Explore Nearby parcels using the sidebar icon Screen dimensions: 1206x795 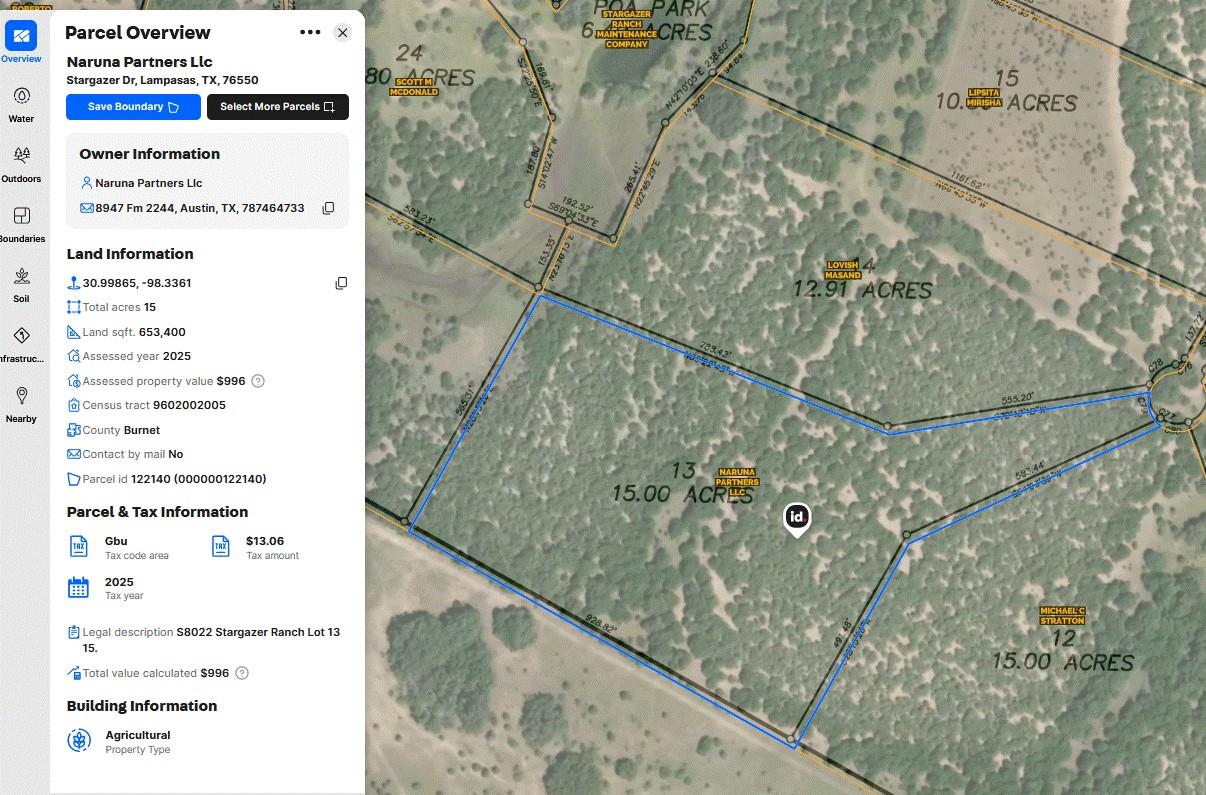tap(21, 404)
